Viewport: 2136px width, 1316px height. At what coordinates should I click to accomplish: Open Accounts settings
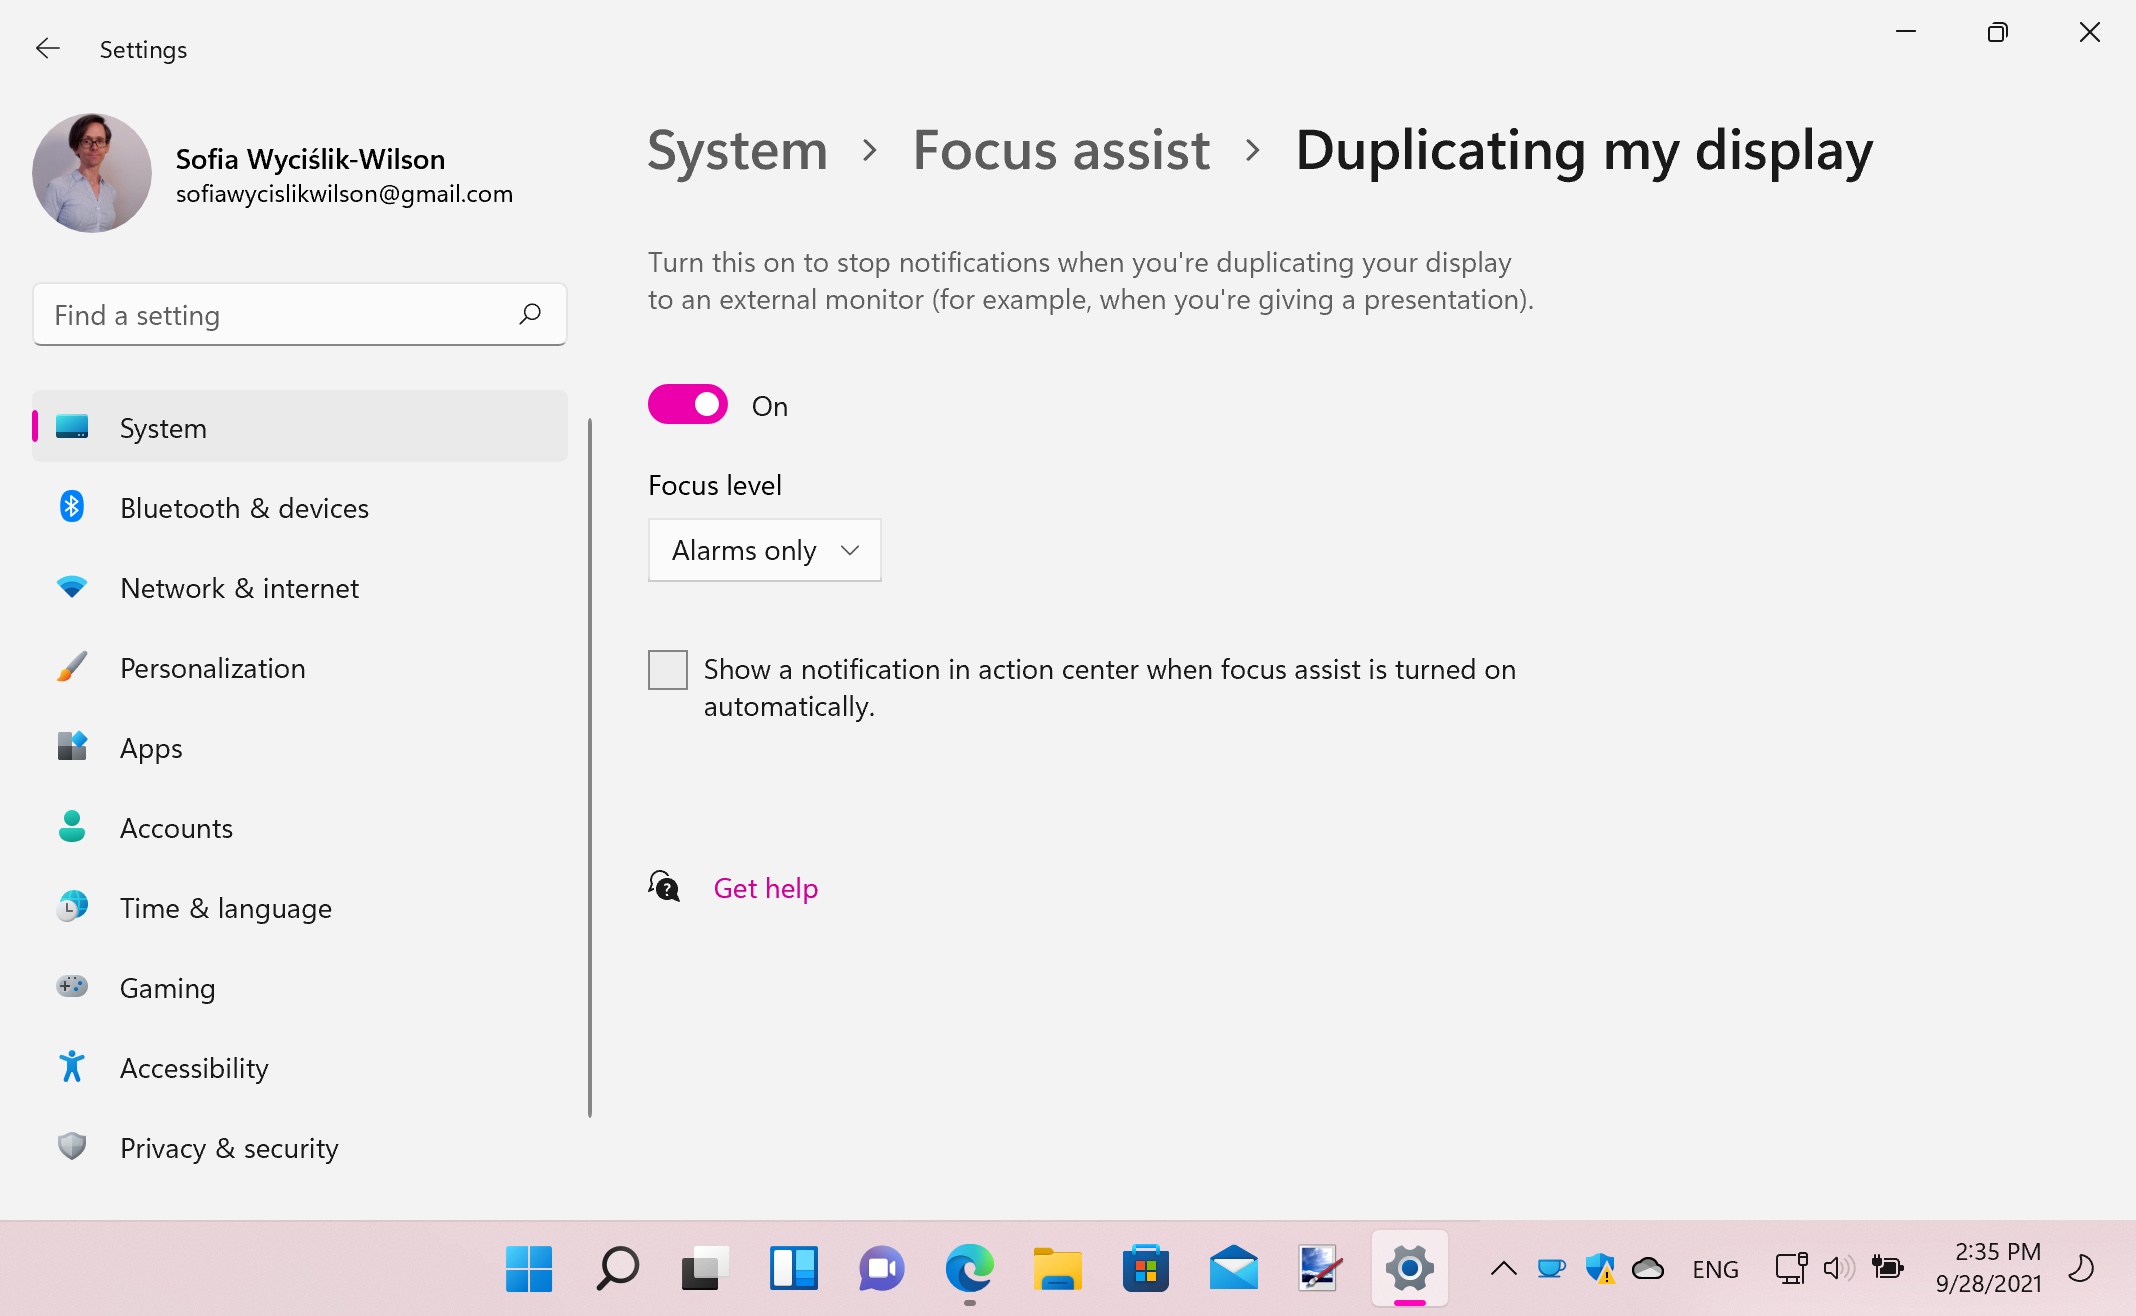tap(300, 827)
